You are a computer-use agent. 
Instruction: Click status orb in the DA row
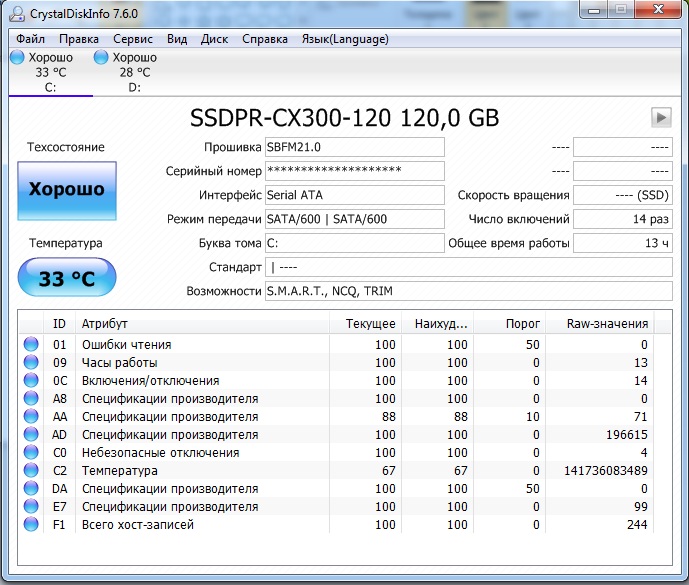[31, 488]
